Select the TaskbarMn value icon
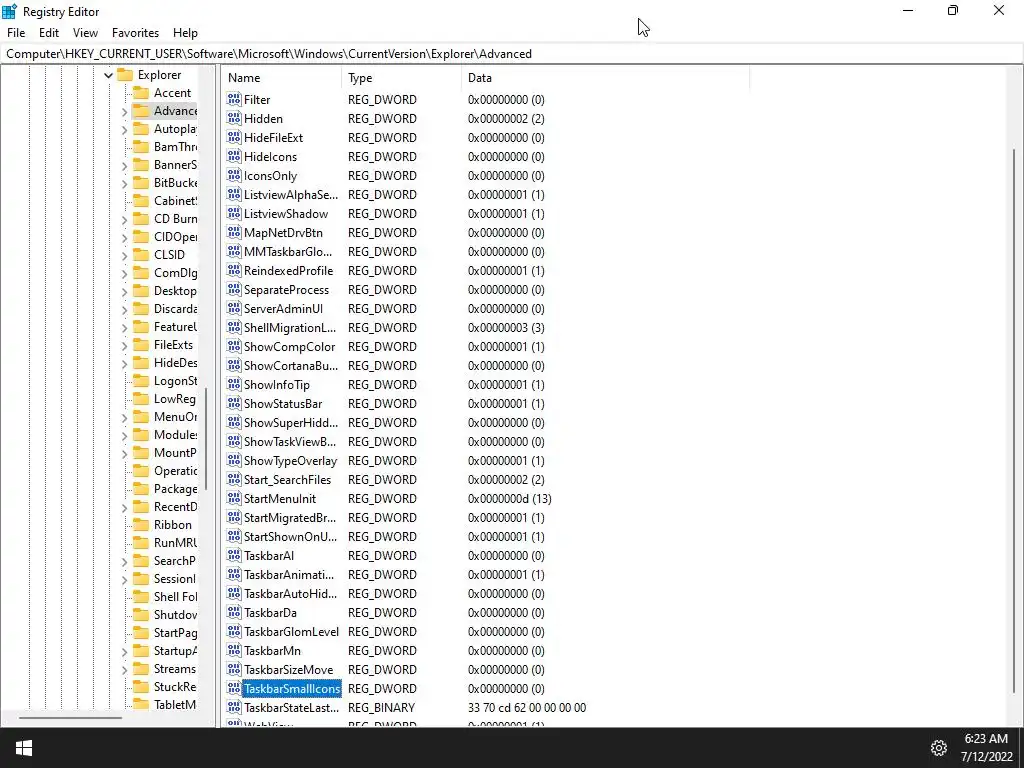The height and width of the screenshot is (768, 1024). click(234, 650)
